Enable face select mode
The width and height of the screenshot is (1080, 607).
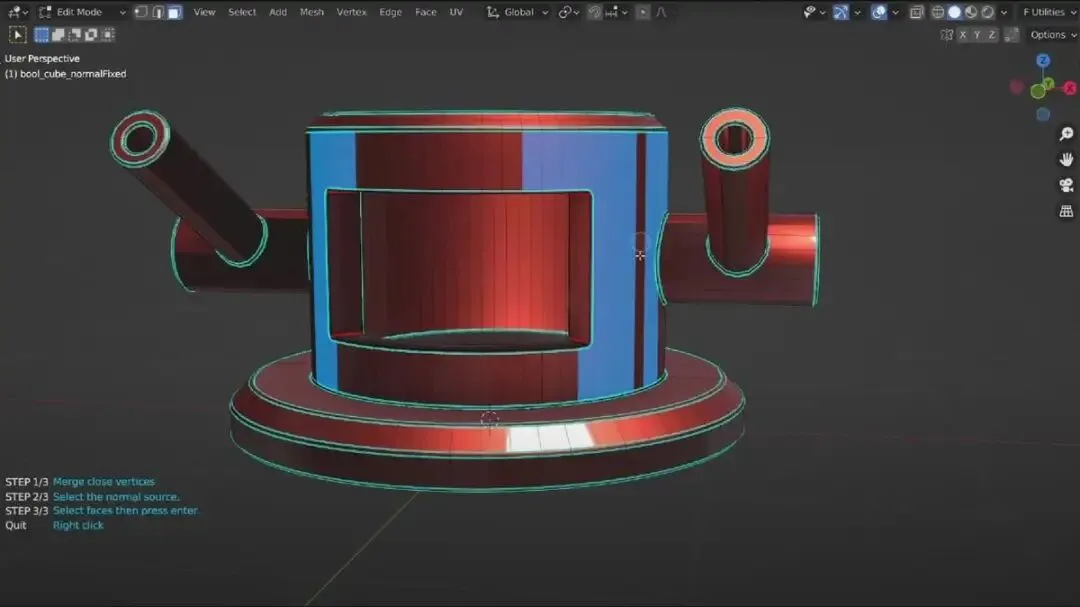[175, 12]
